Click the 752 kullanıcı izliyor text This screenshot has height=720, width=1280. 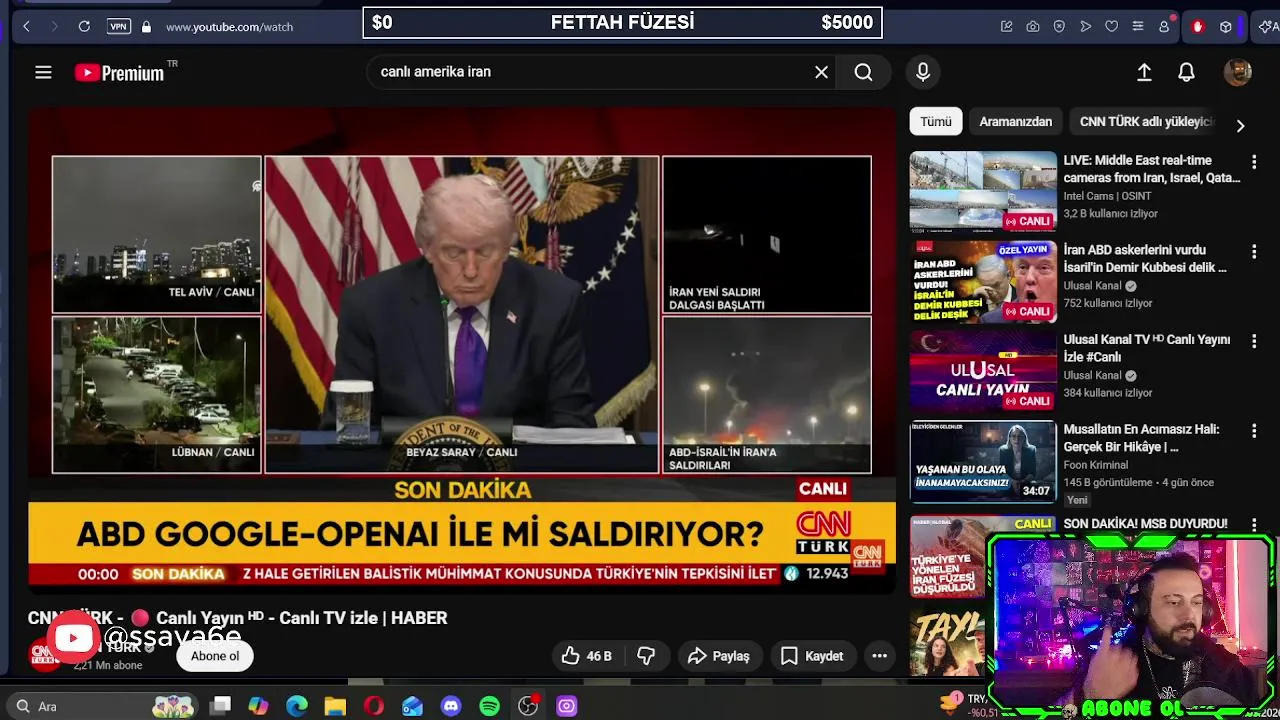(1108, 303)
